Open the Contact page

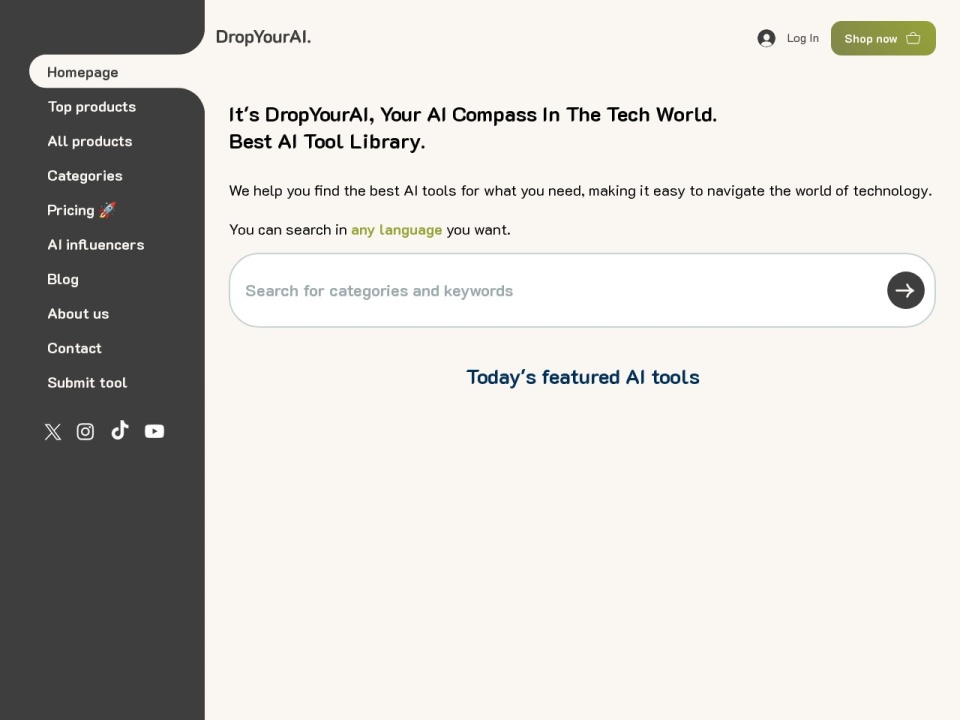coord(75,348)
